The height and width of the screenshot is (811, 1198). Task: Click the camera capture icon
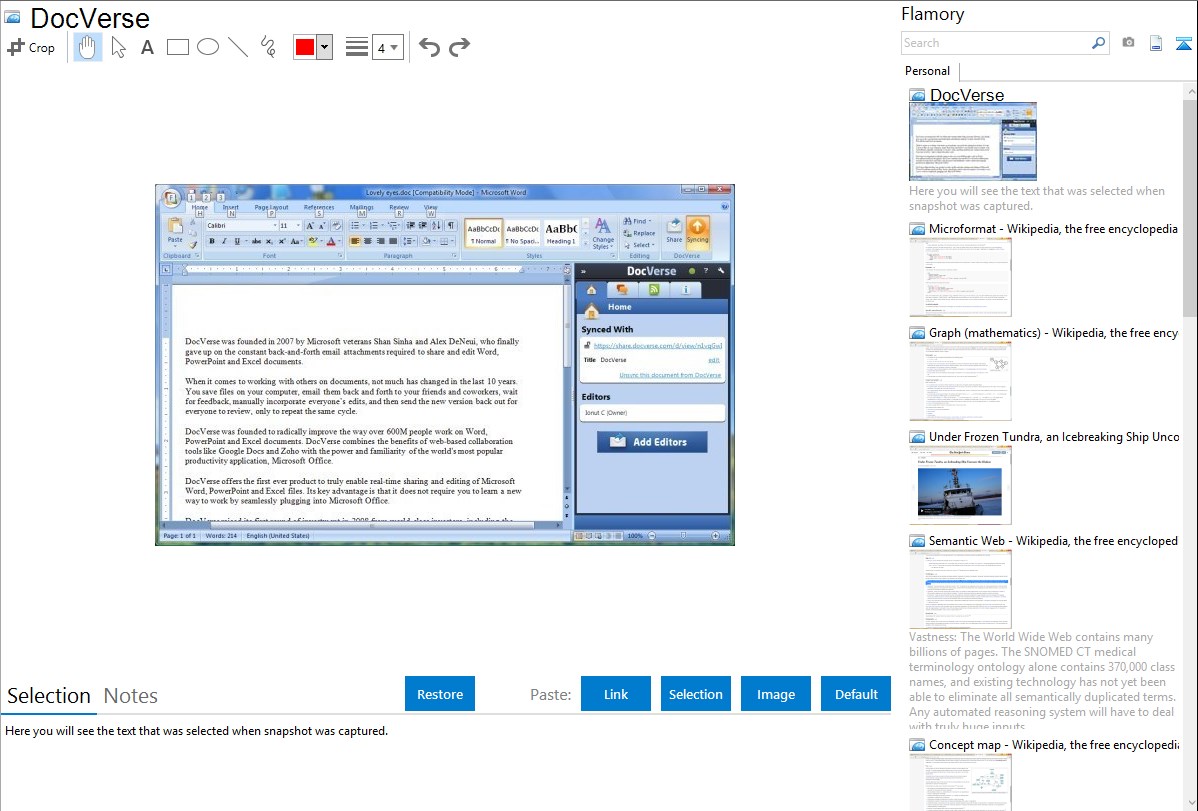tap(1128, 43)
